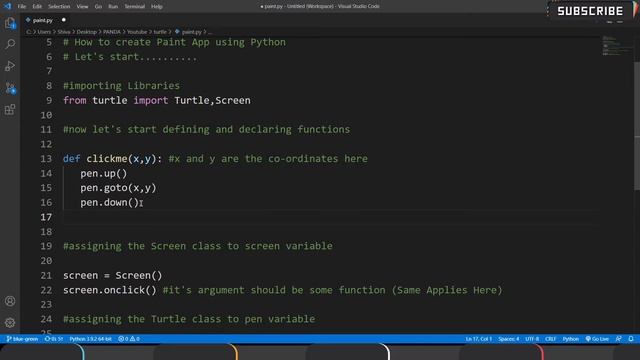This screenshot has height=360, width=640.
Task: Open the Explorer view in activity bar
Action: (10, 23)
